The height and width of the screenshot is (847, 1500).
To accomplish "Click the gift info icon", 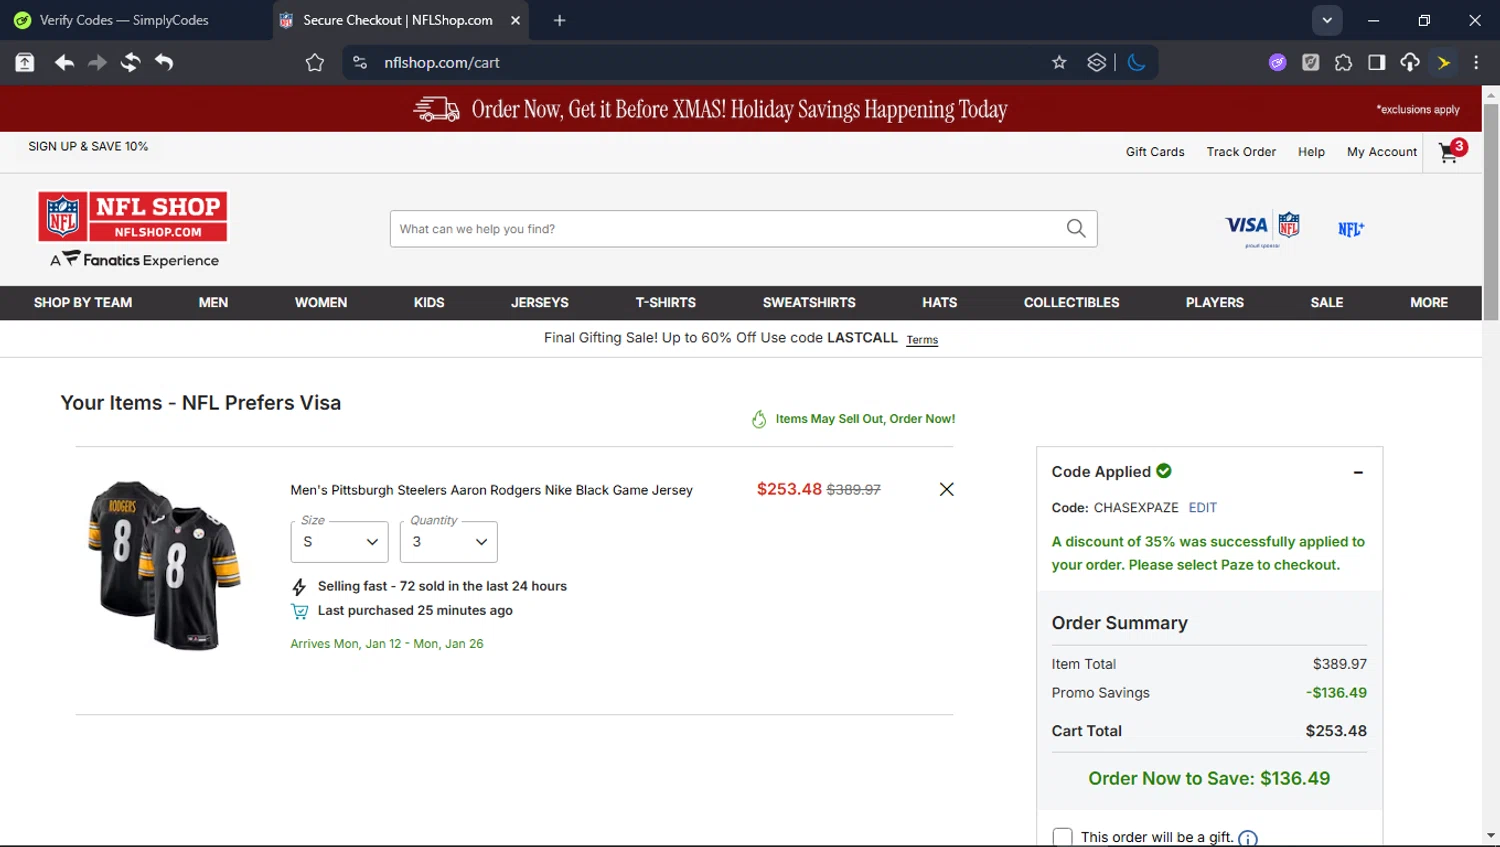I will (1247, 838).
